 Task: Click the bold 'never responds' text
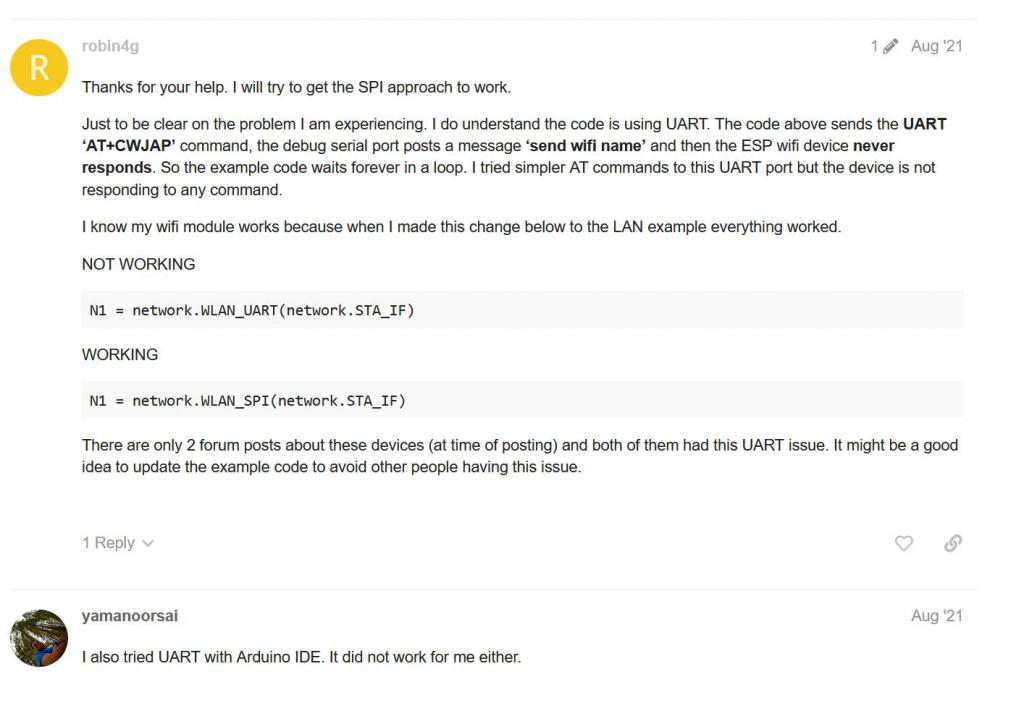pos(874,146)
